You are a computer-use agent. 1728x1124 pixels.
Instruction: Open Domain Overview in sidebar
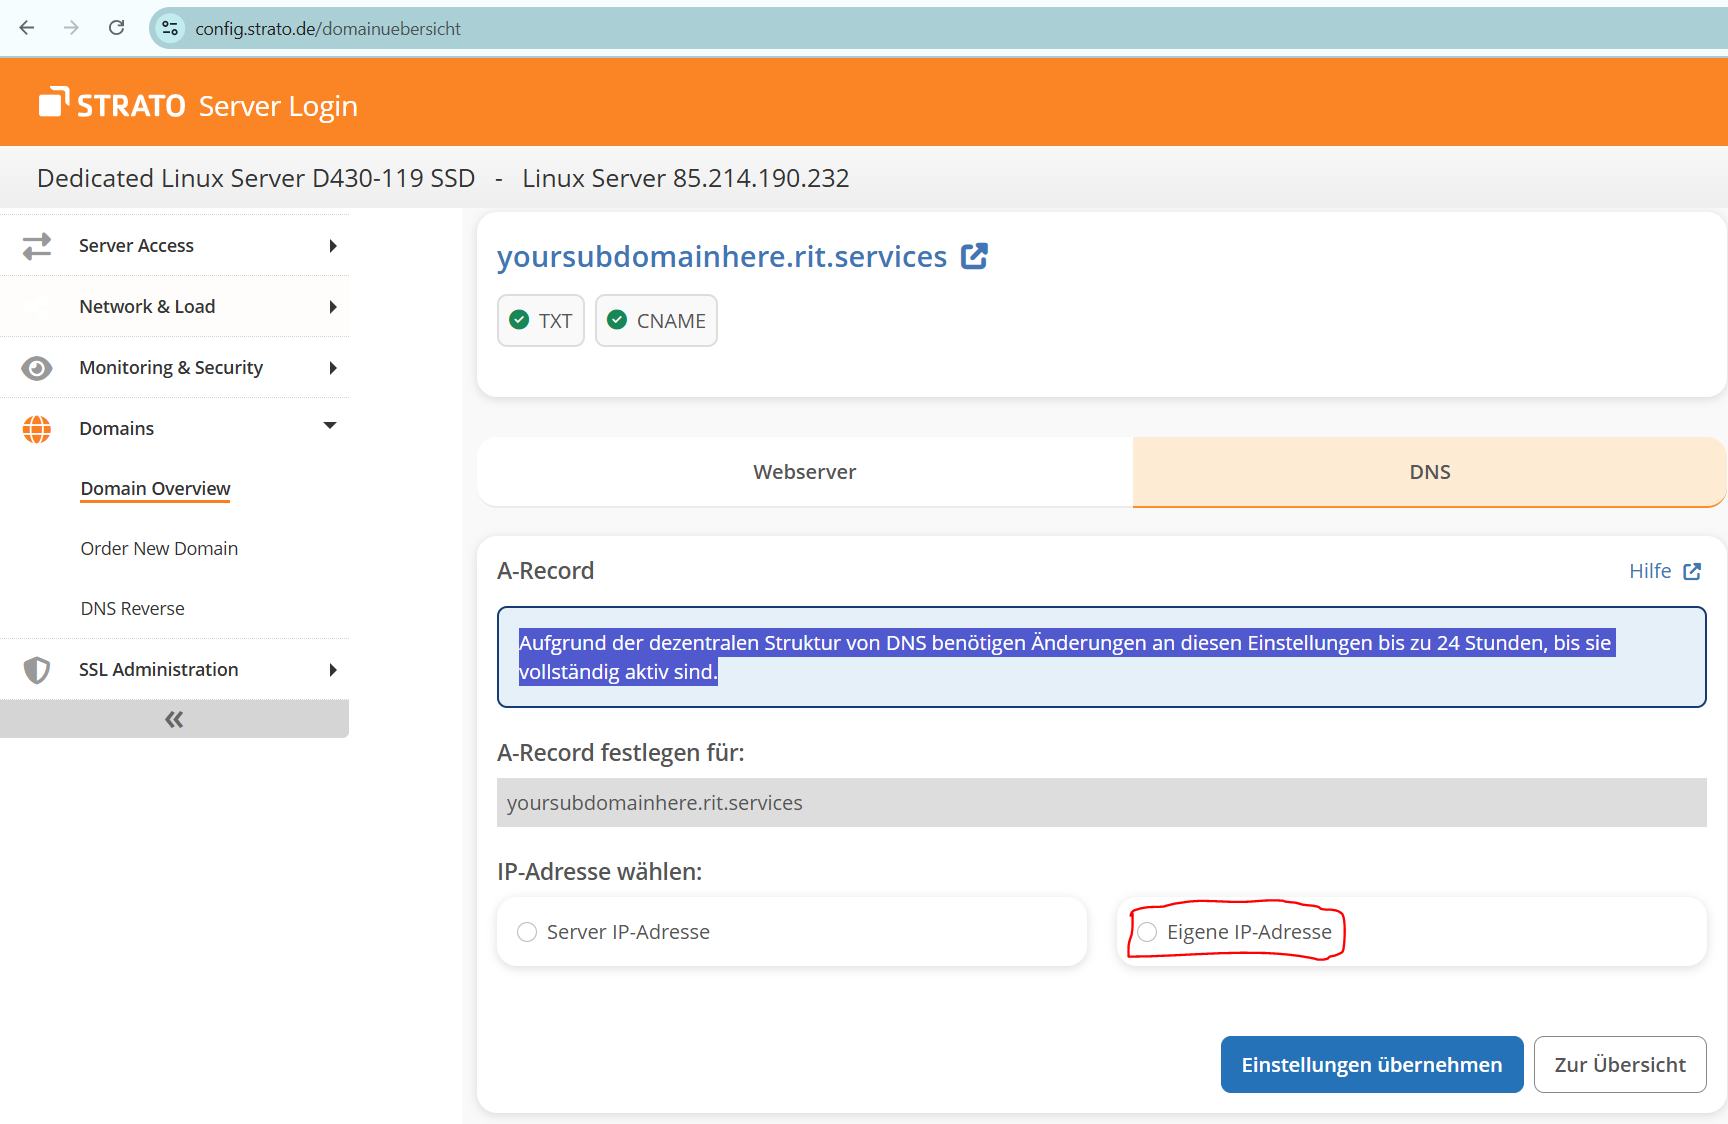click(155, 489)
